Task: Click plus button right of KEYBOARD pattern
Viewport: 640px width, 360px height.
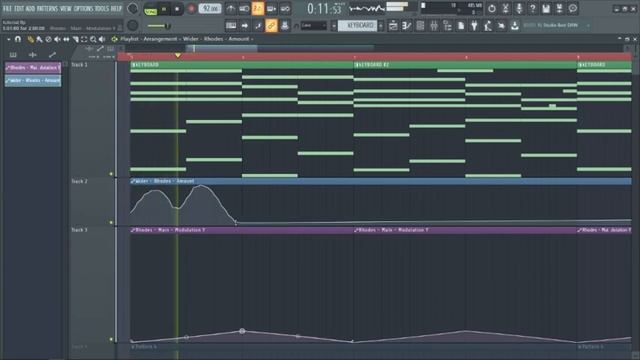Action: 381,26
